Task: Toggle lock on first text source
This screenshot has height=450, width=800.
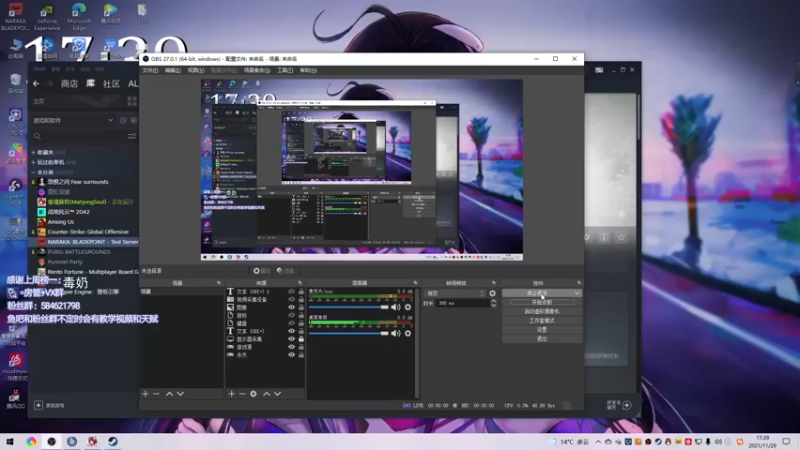Action: 301,292
